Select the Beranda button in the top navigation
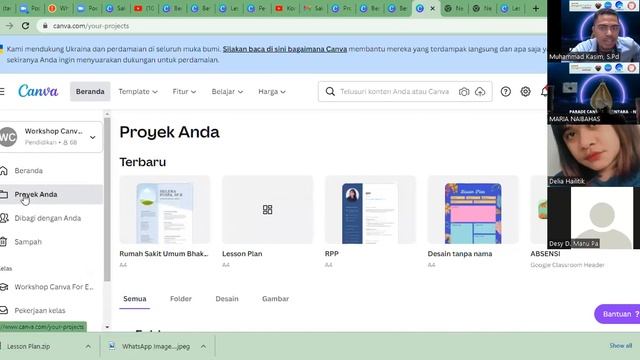Screen dimensions: 640x360 [x=90, y=91]
